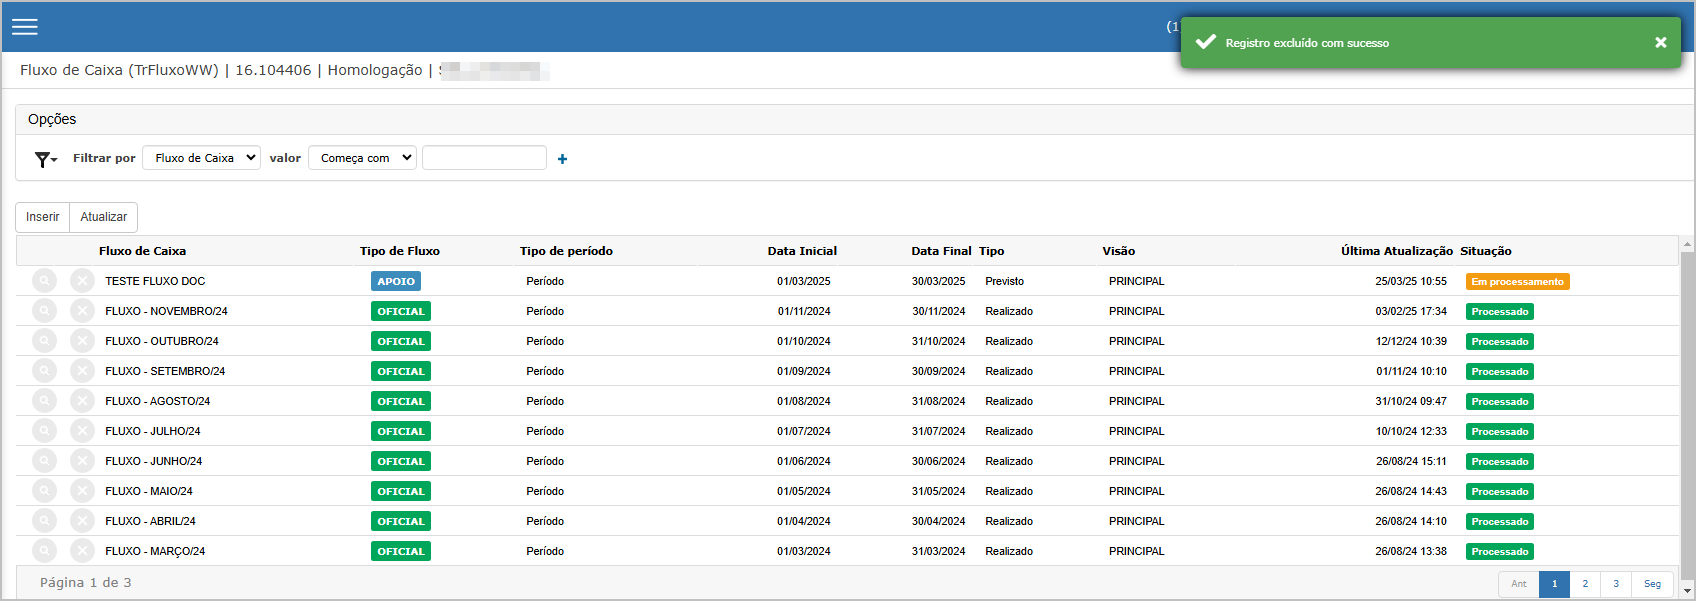
Task: Click the blue APOIO type badge
Action: 396,281
